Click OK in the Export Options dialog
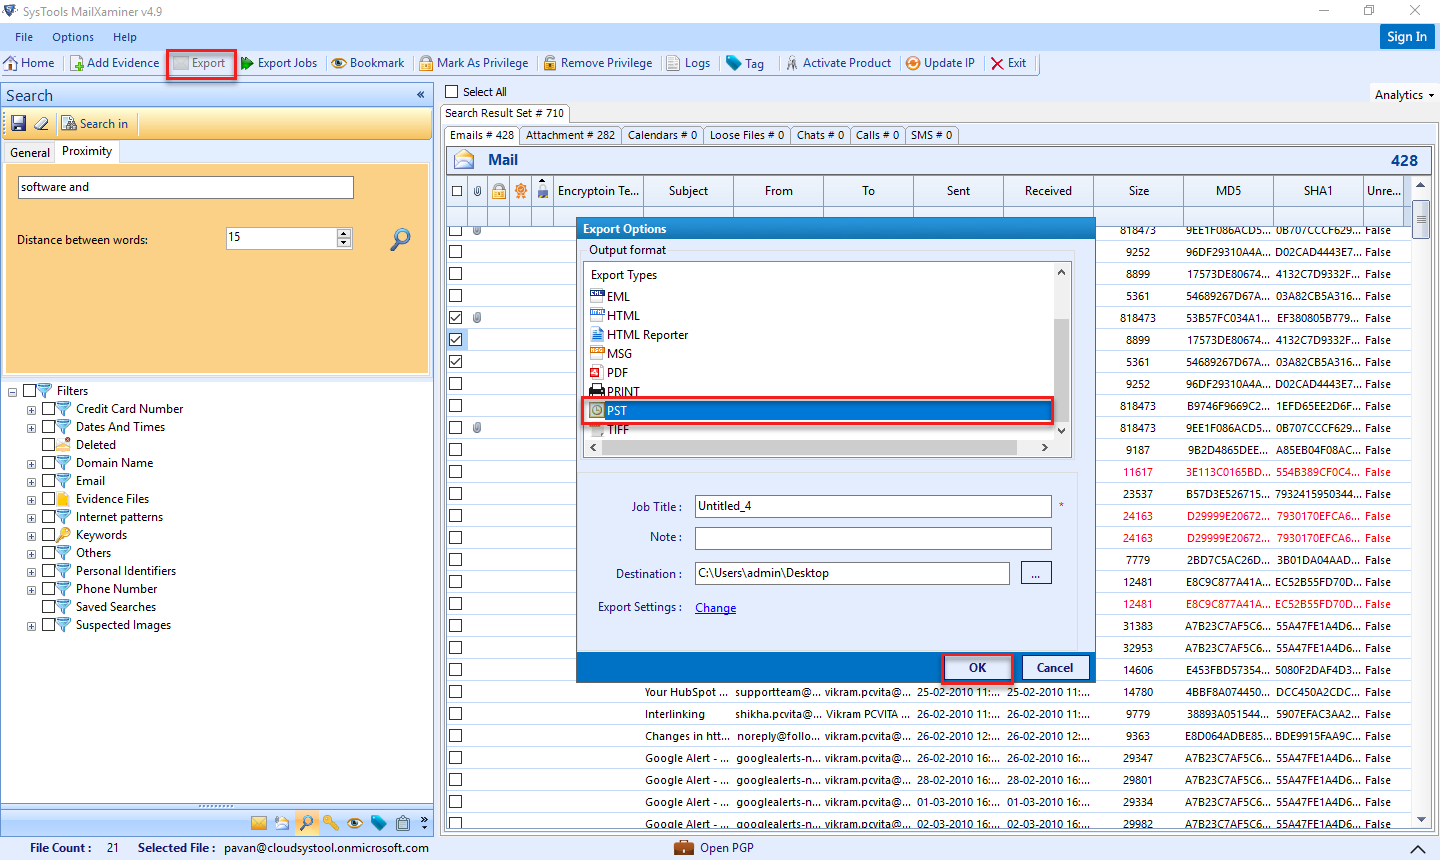Screen dimensions: 1440x860 pos(977,667)
